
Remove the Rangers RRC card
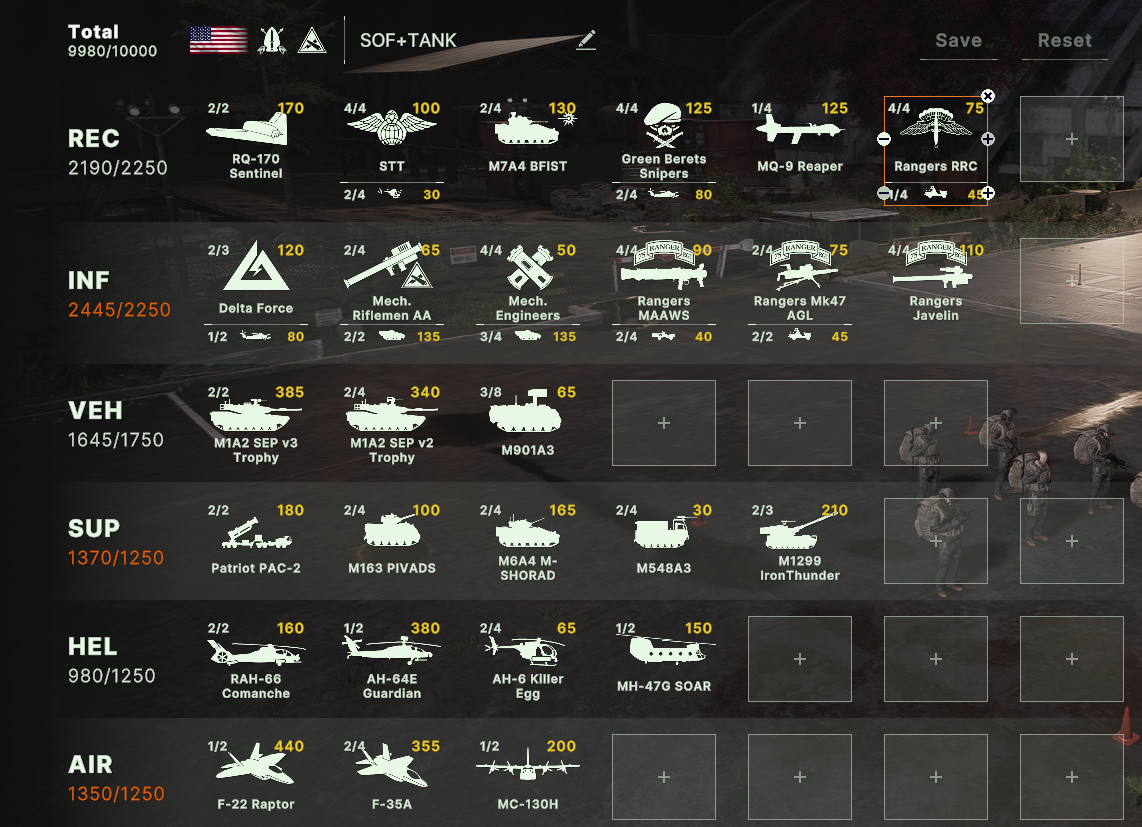[x=988, y=96]
